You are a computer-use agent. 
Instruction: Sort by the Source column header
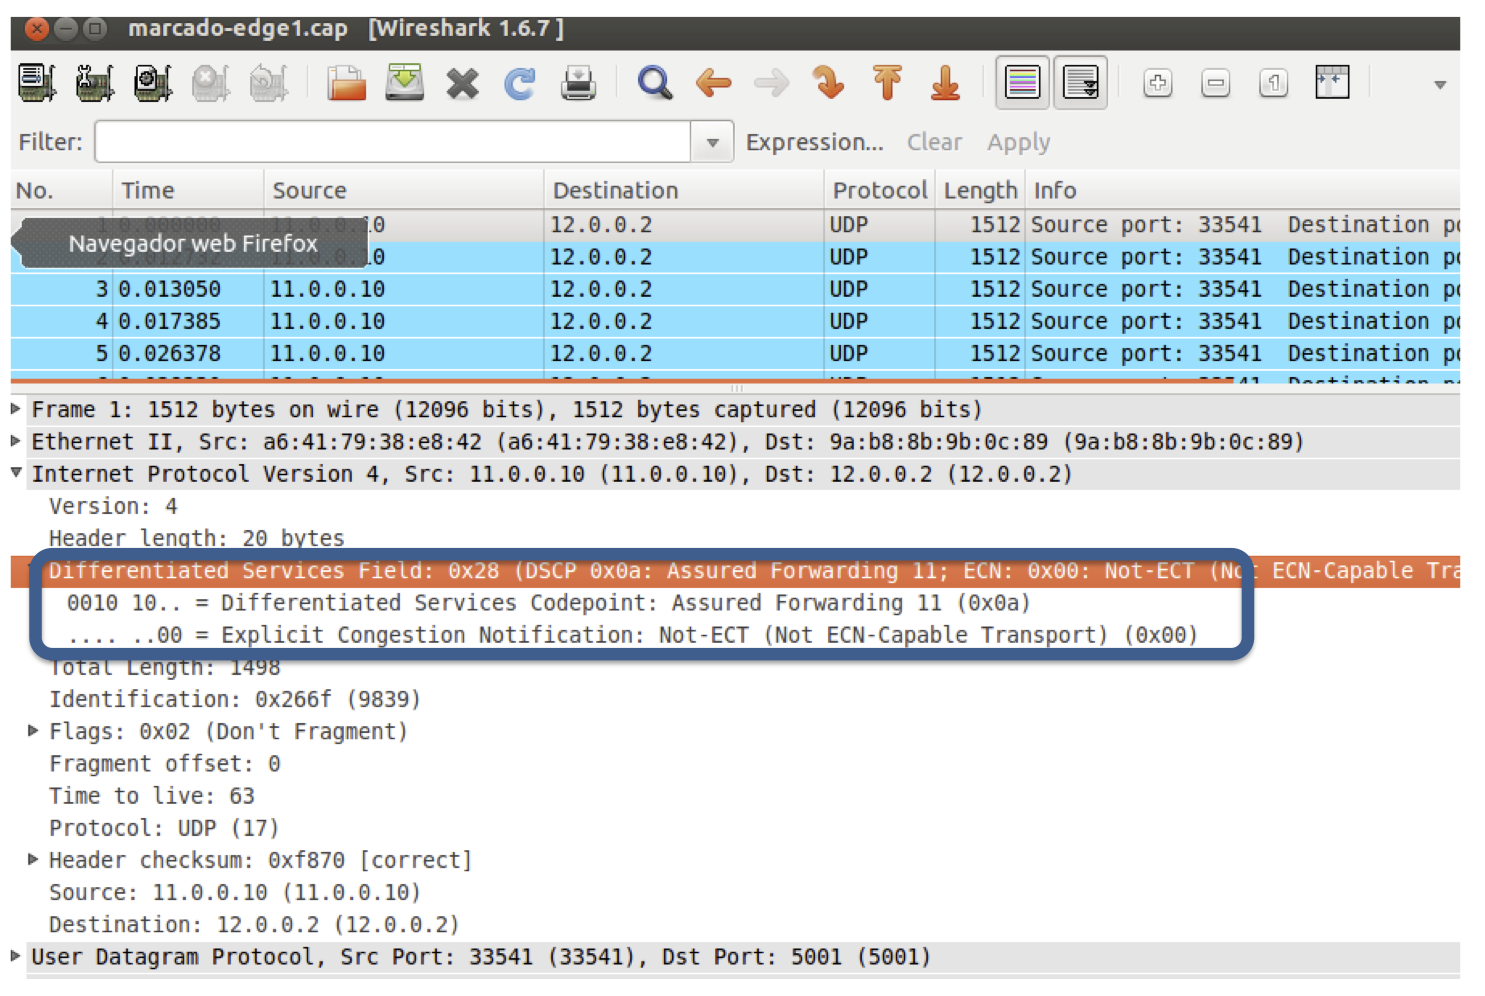point(404,190)
